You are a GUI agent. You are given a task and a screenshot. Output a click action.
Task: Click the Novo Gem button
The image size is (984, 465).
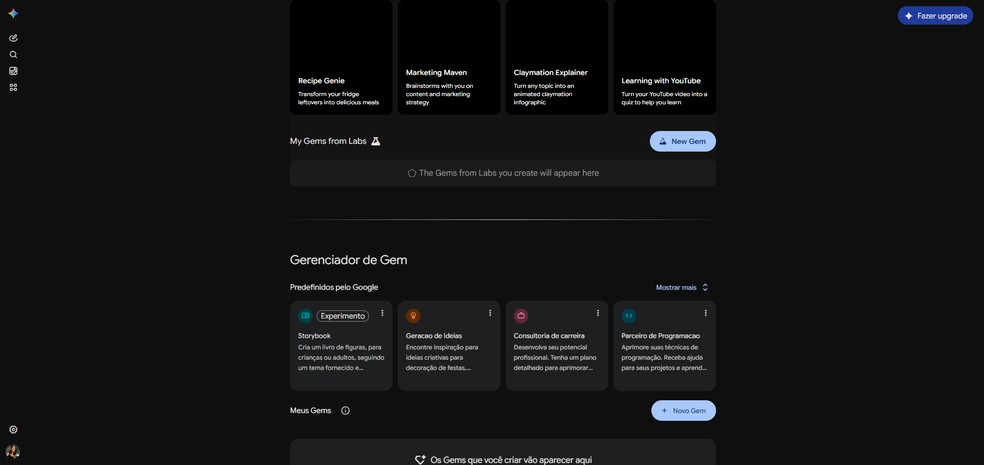683,410
